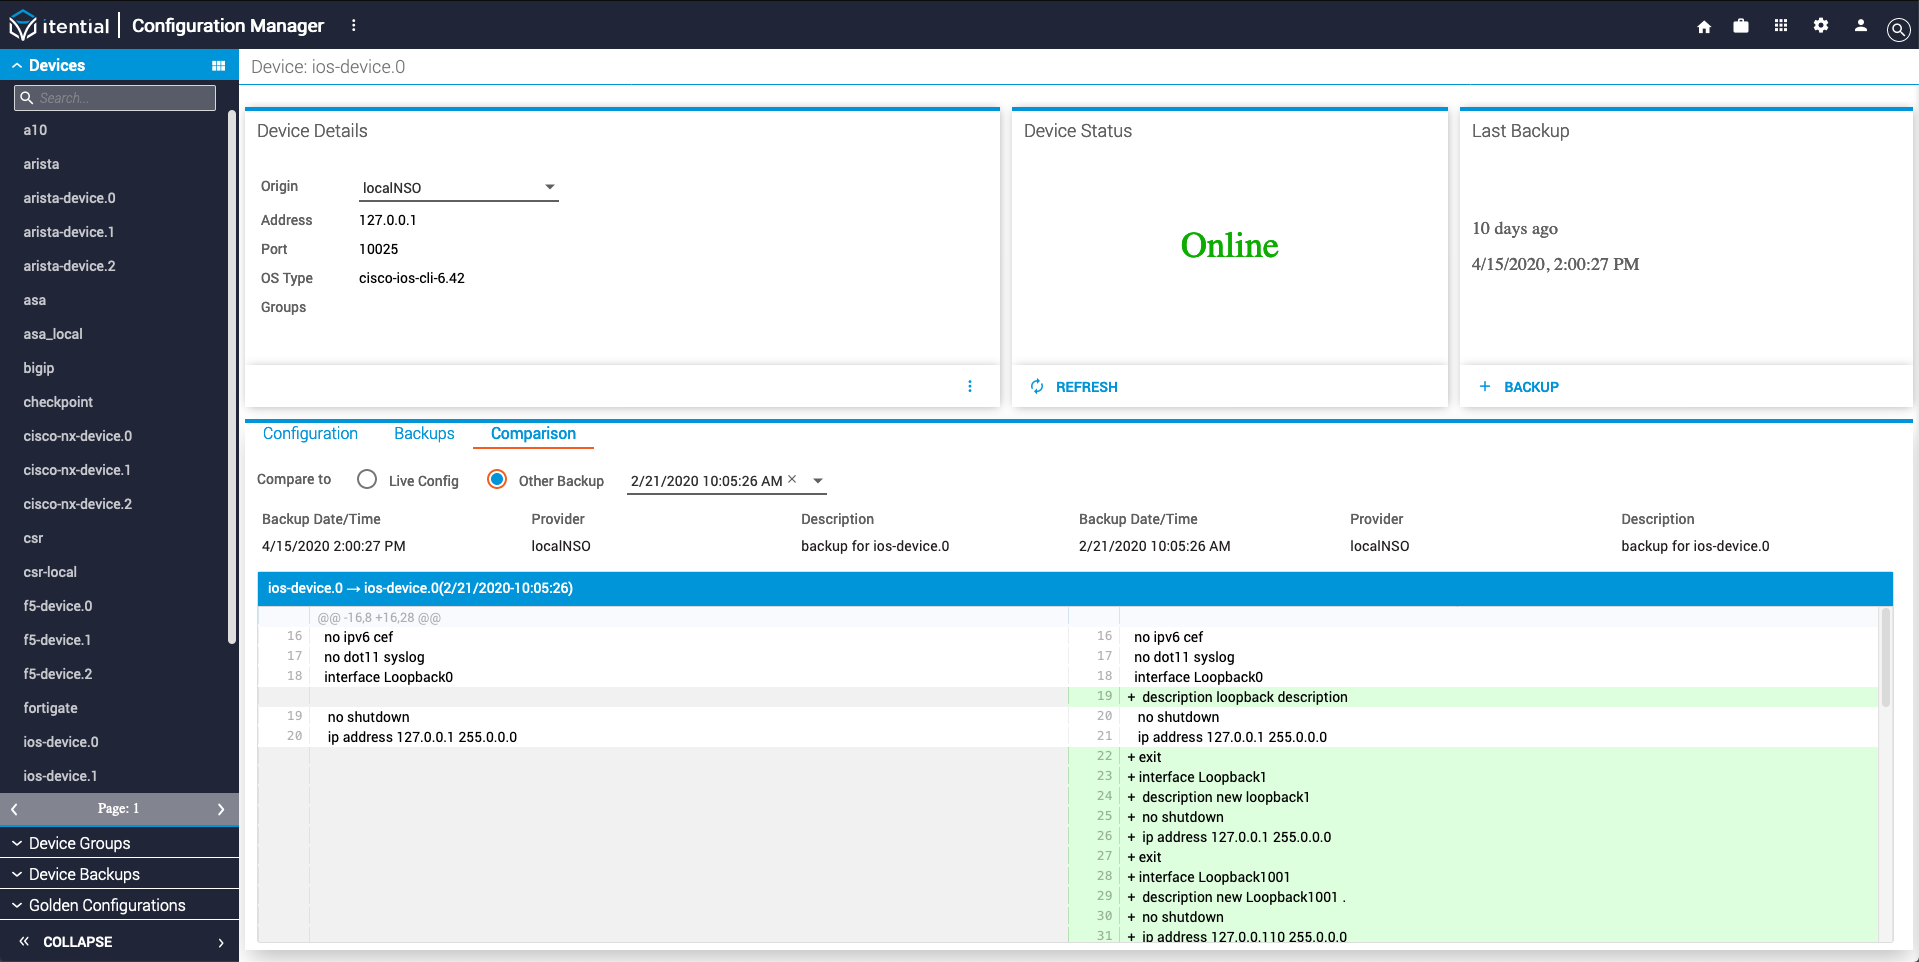Go to next page of device list
Image resolution: width=1919 pixels, height=962 pixels.
pos(221,809)
